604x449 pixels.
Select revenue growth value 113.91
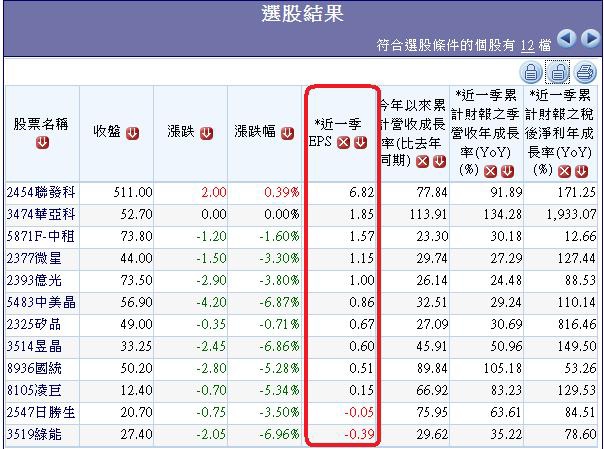[429, 214]
